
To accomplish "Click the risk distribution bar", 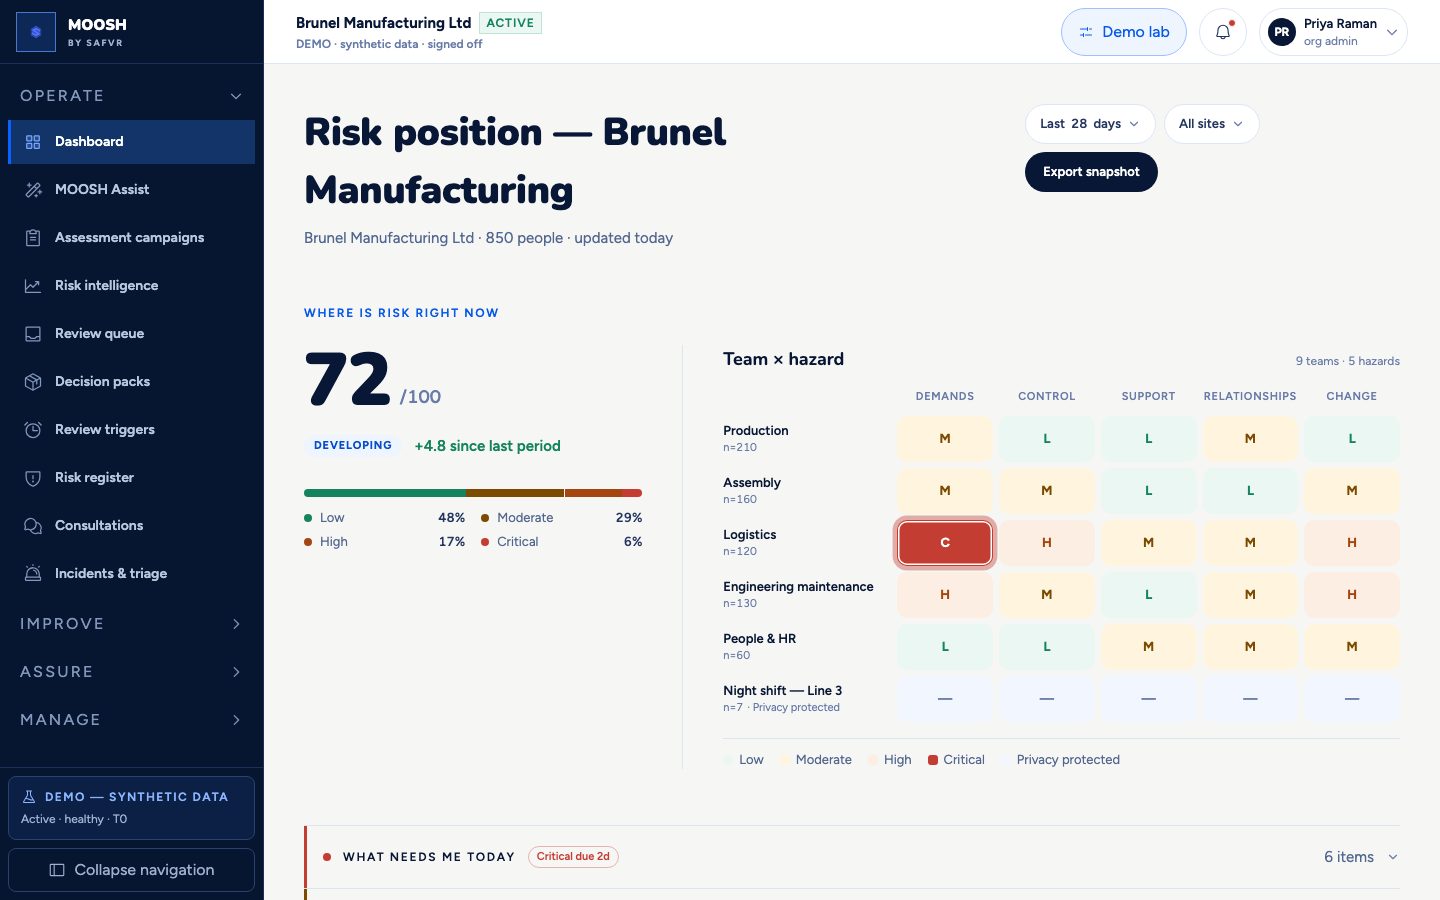I will coord(473,493).
